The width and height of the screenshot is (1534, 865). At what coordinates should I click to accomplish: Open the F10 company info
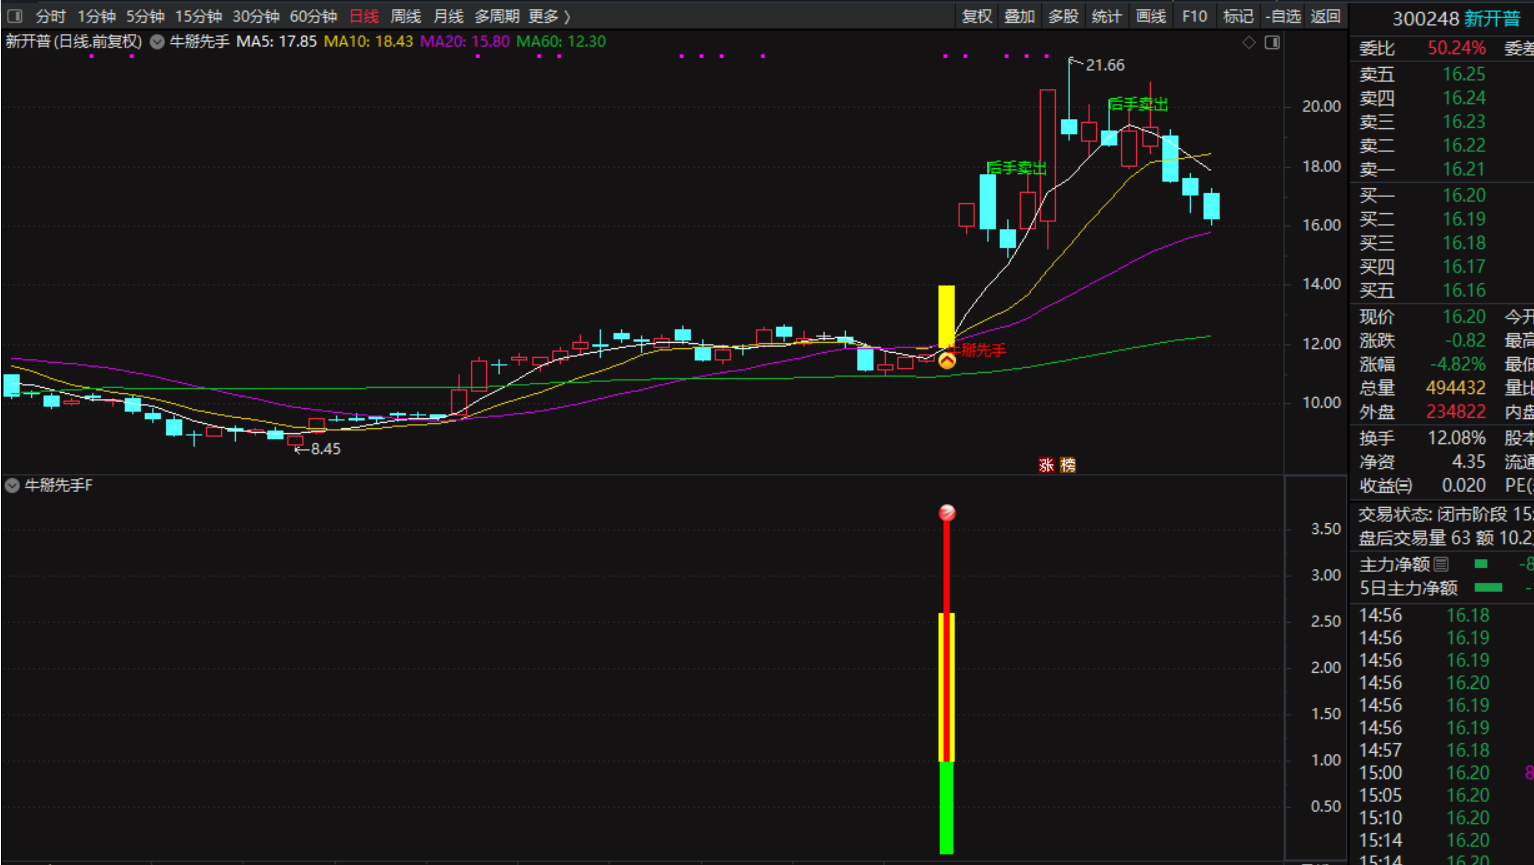point(1194,16)
